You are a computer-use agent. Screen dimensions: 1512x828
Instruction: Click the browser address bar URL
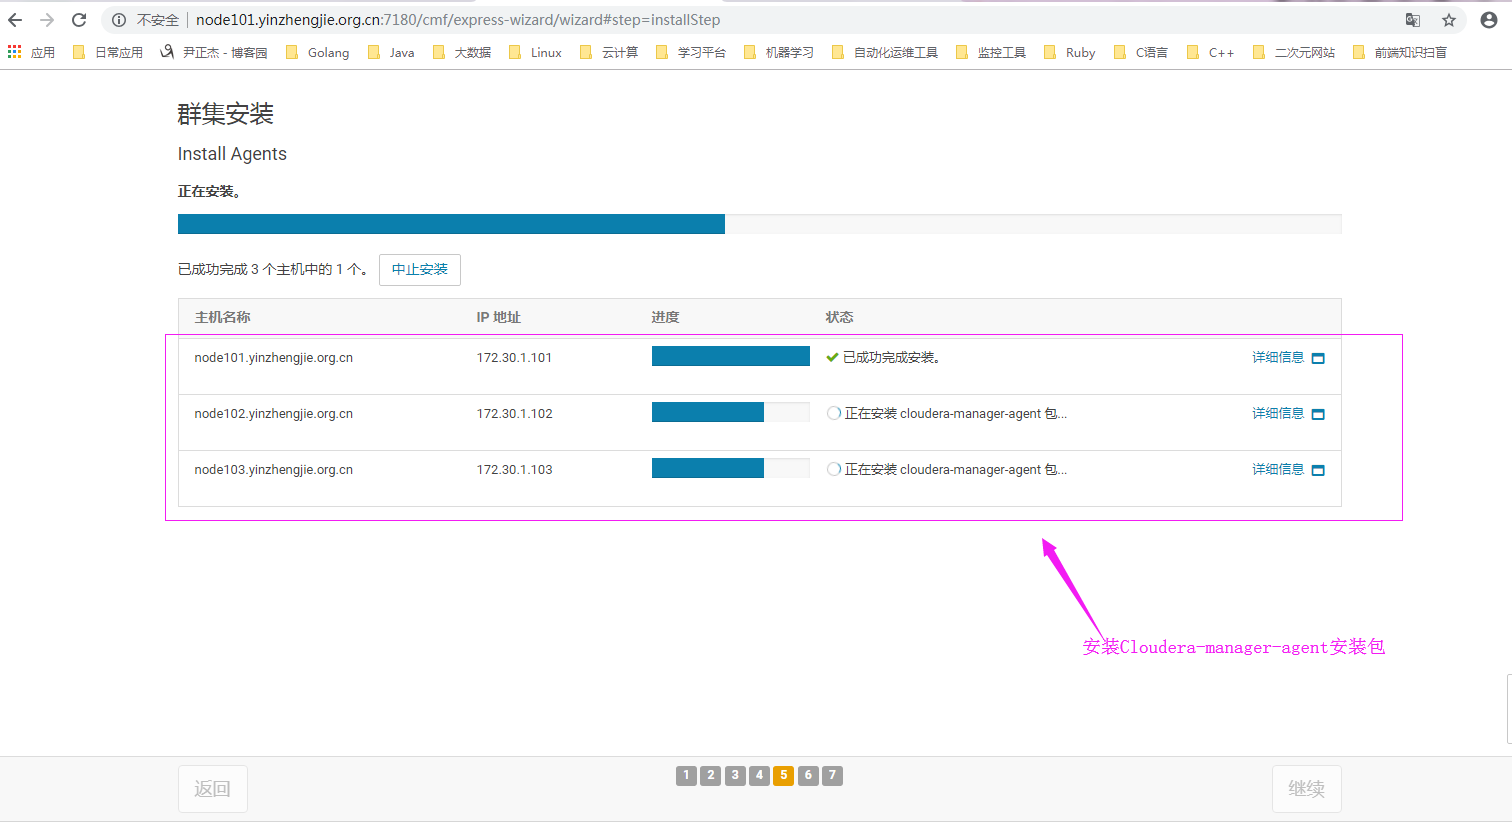(x=458, y=20)
